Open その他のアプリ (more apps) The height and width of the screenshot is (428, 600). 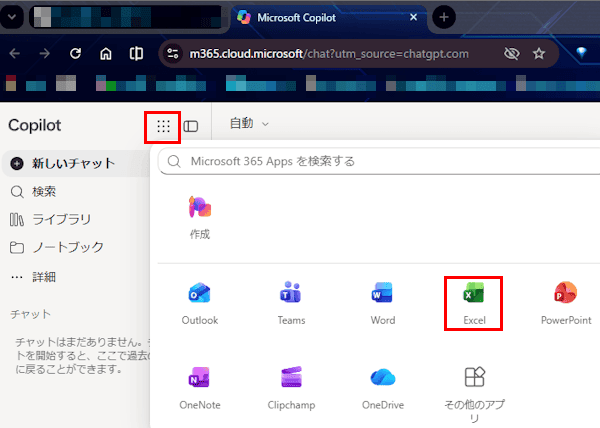(x=474, y=394)
